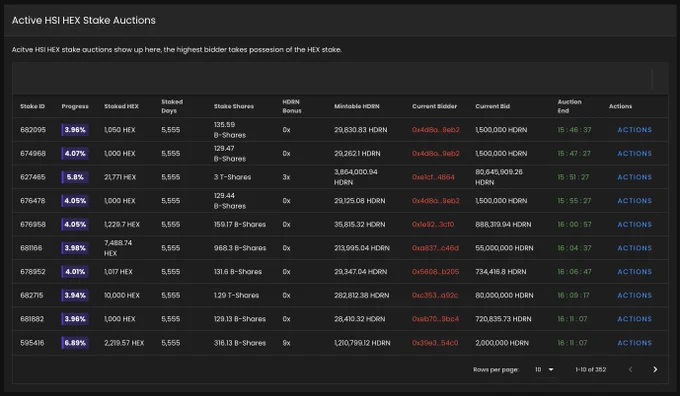Screen dimensions: 680x396
Task: Click the 55,000,000 HDRN current bid
Action: tap(504, 248)
